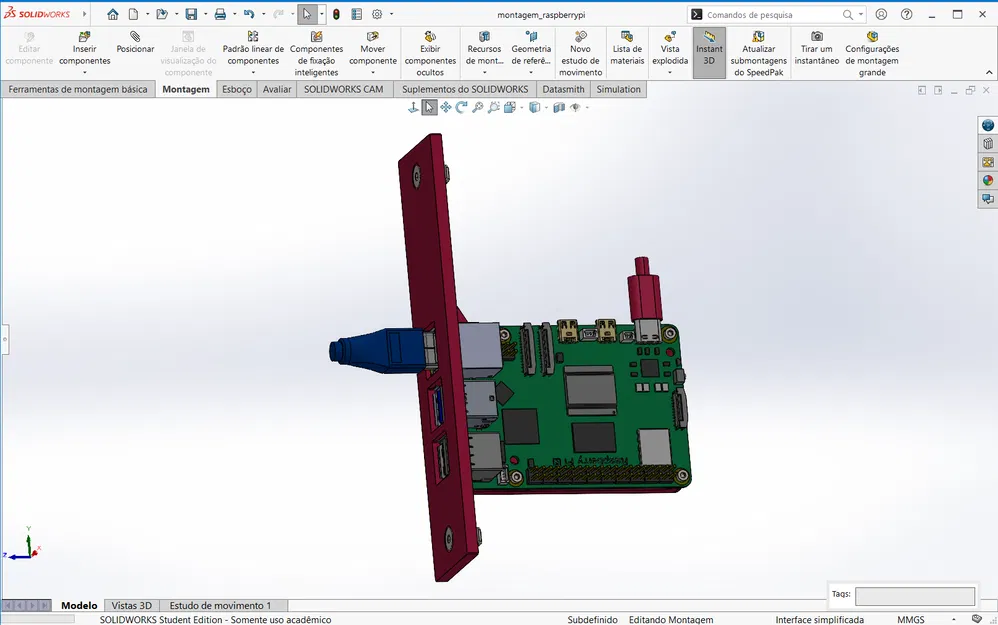Click Exibir componentes ocultos
The width and height of the screenshot is (998, 625).
click(430, 53)
